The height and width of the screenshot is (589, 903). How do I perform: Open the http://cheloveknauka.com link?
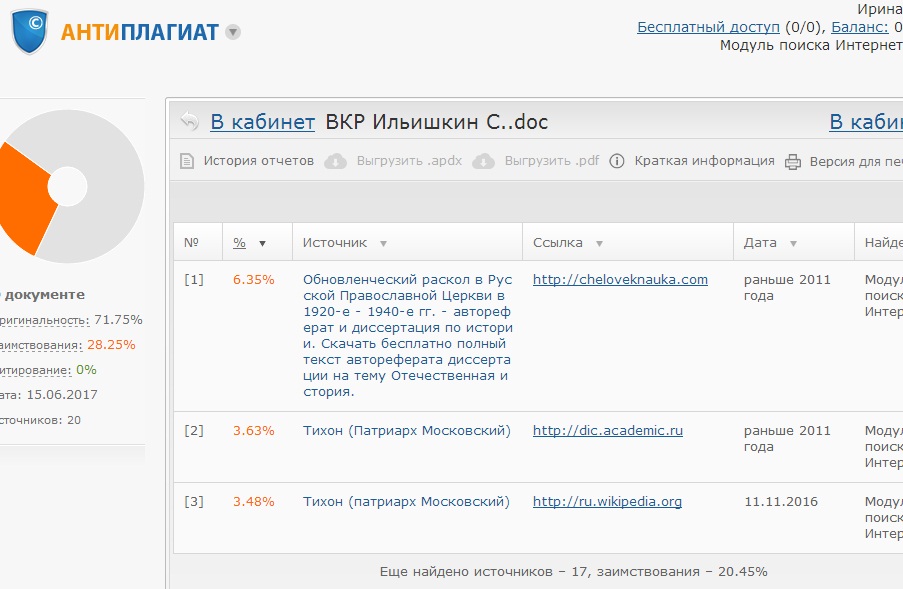(620, 280)
